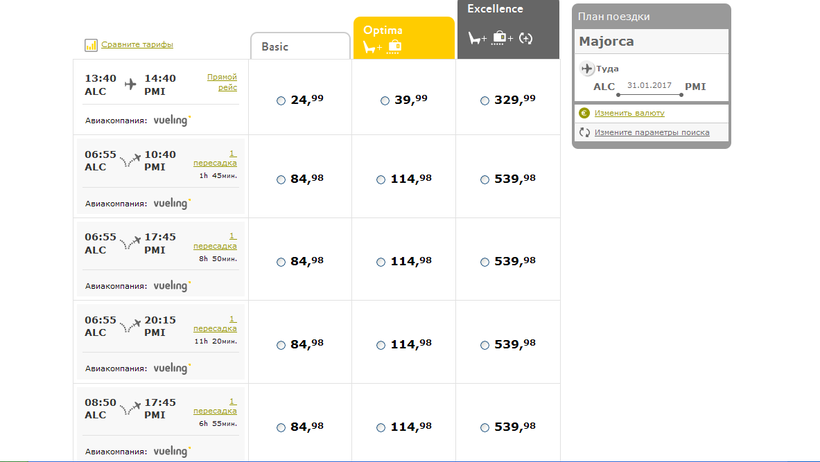Select Basic 84,98 fare for 06:55–10:40 flight
The image size is (820, 462).
click(281, 180)
